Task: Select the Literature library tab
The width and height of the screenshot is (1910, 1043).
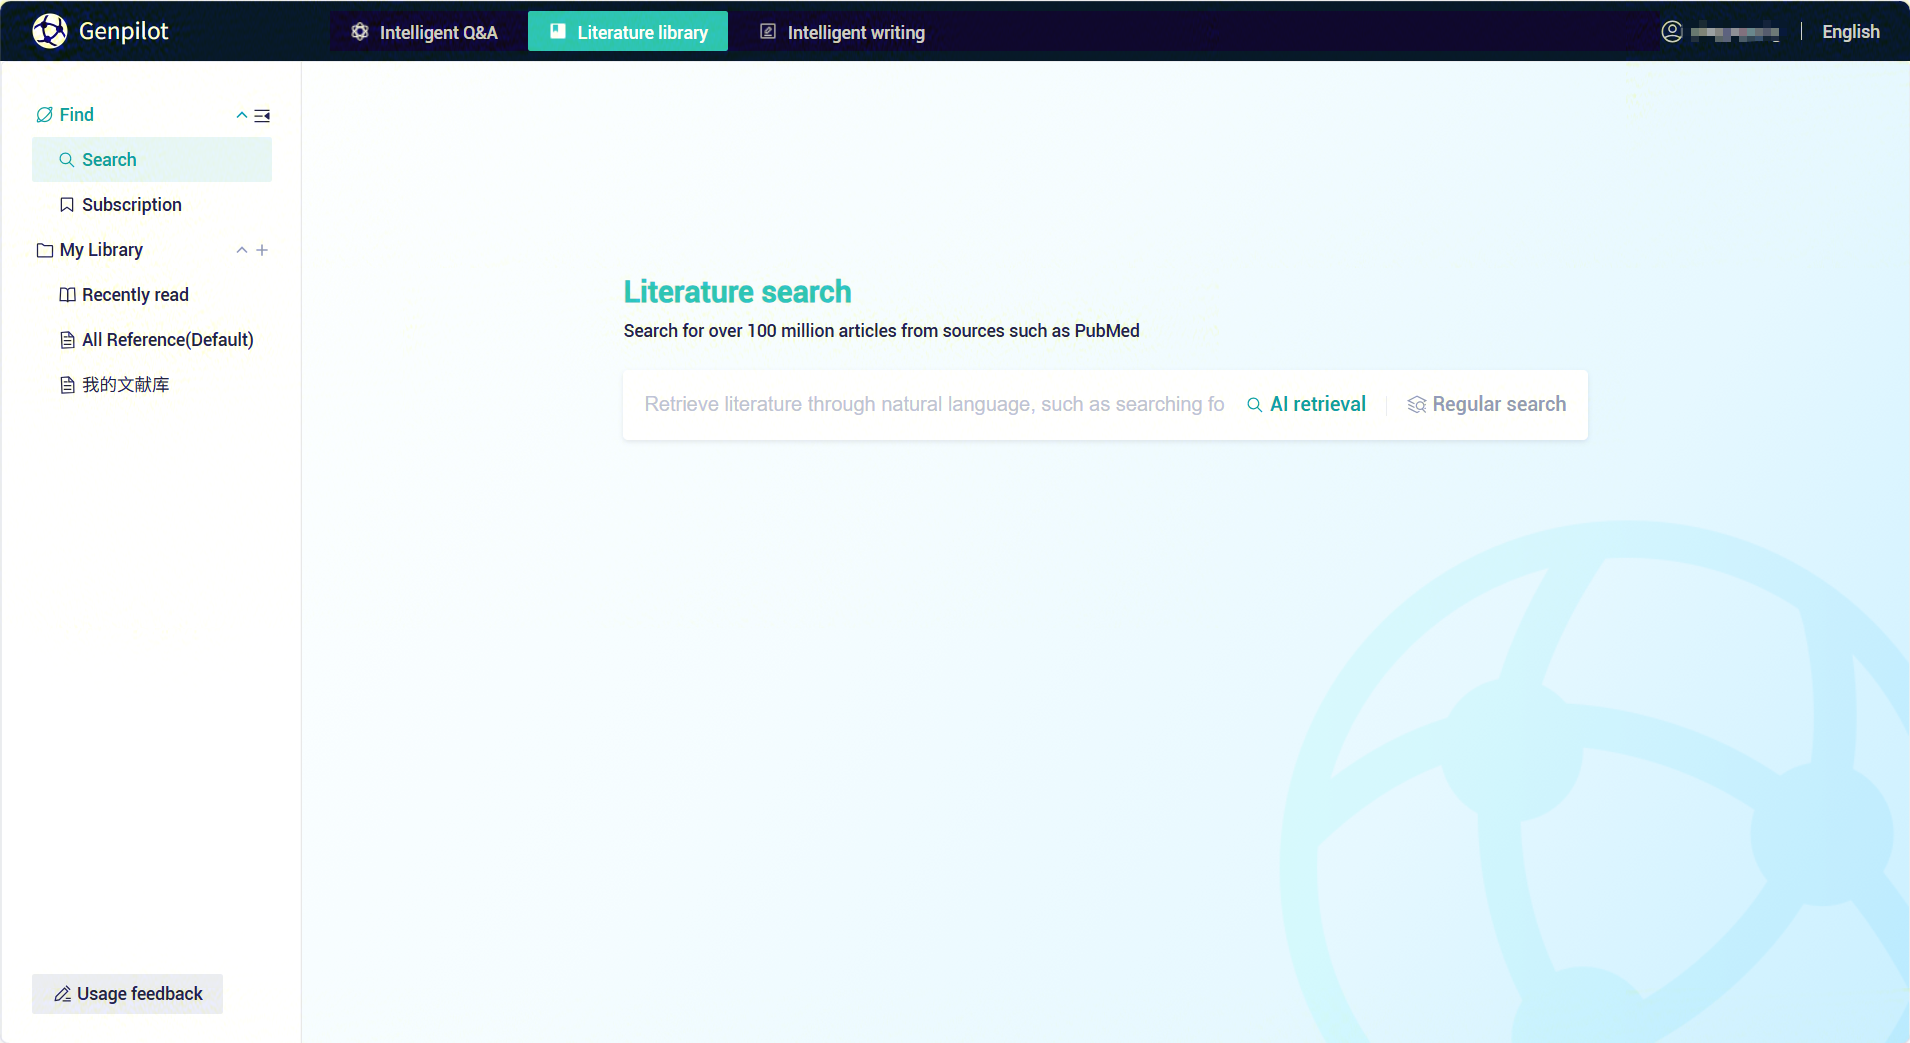Action: [628, 32]
